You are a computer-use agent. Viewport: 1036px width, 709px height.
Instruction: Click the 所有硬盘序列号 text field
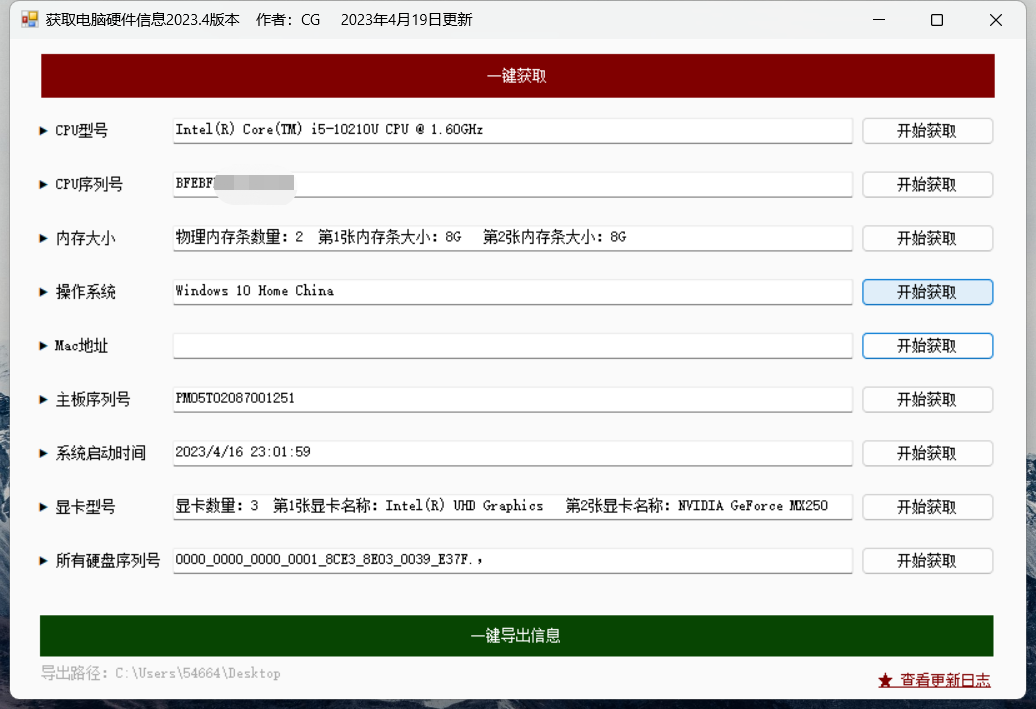pos(513,560)
